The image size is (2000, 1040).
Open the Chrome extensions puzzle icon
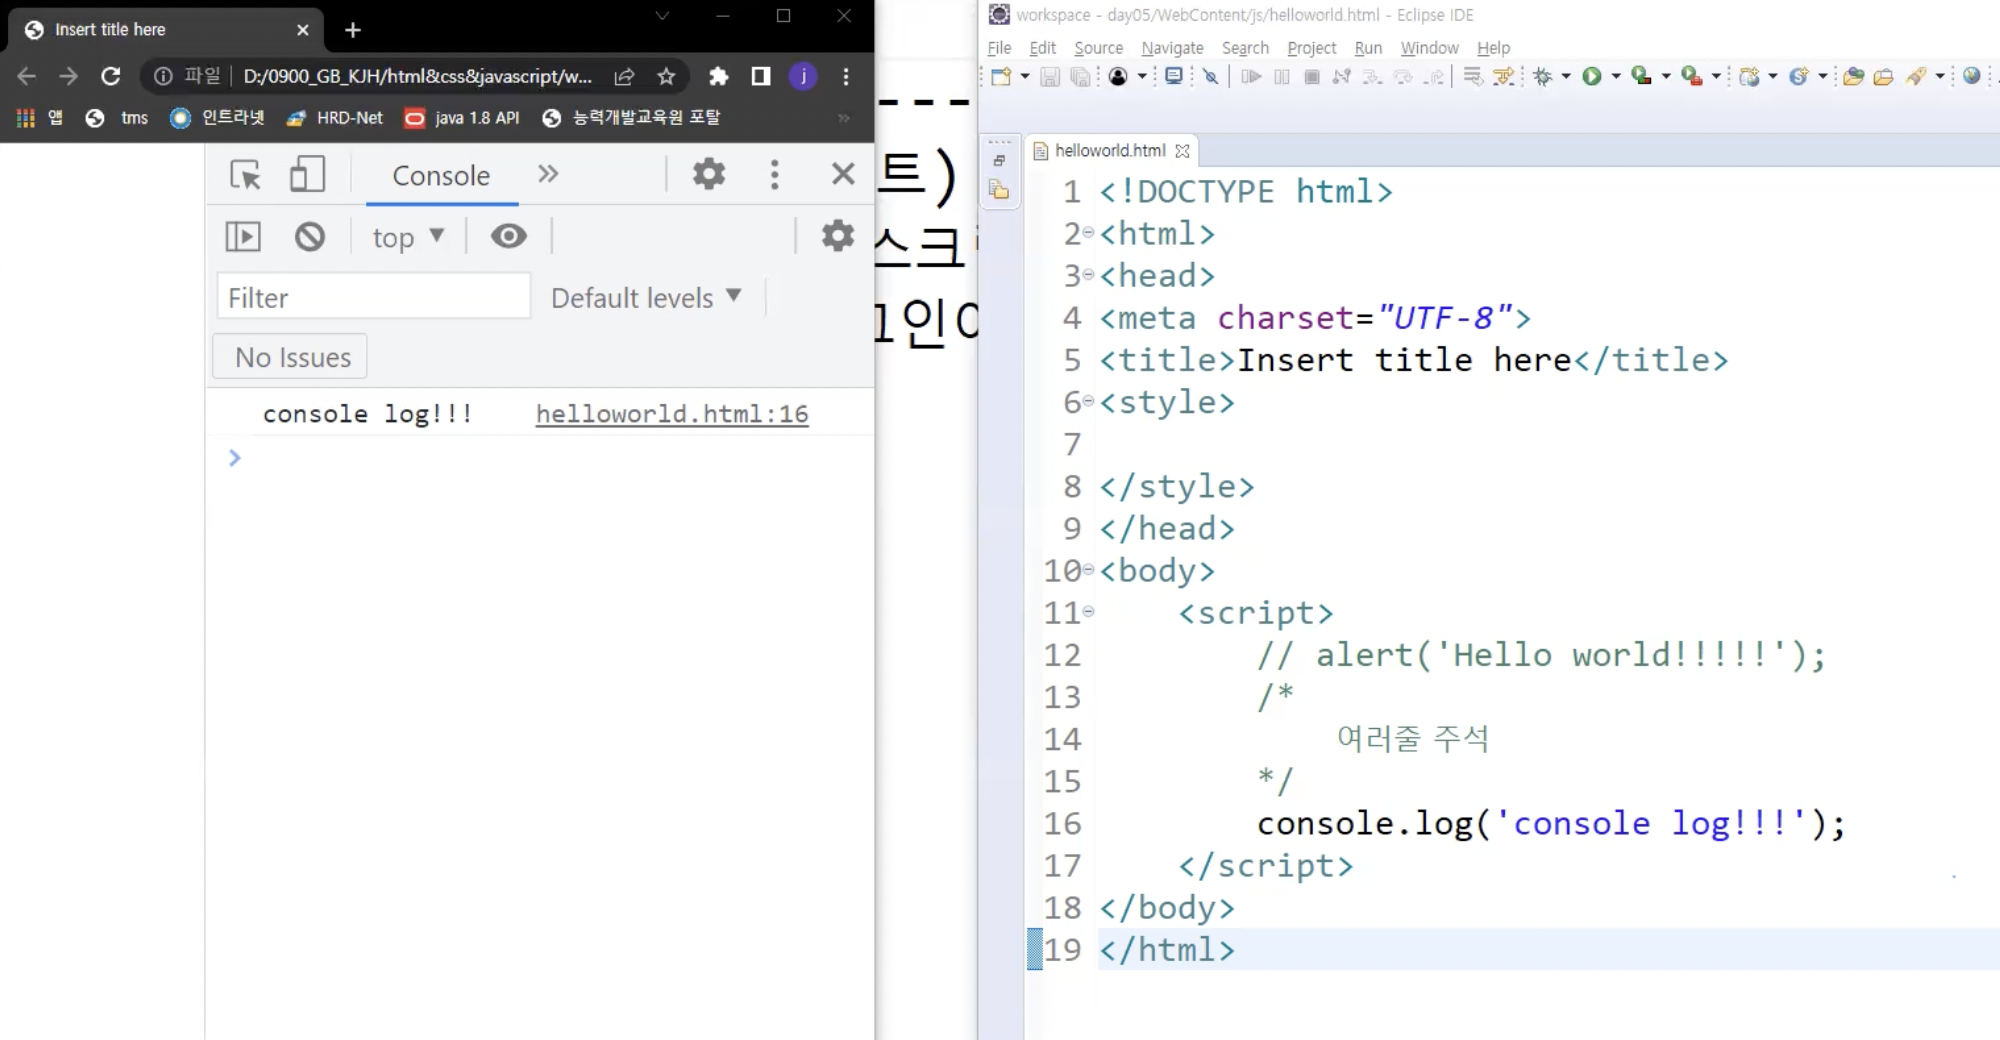point(718,76)
